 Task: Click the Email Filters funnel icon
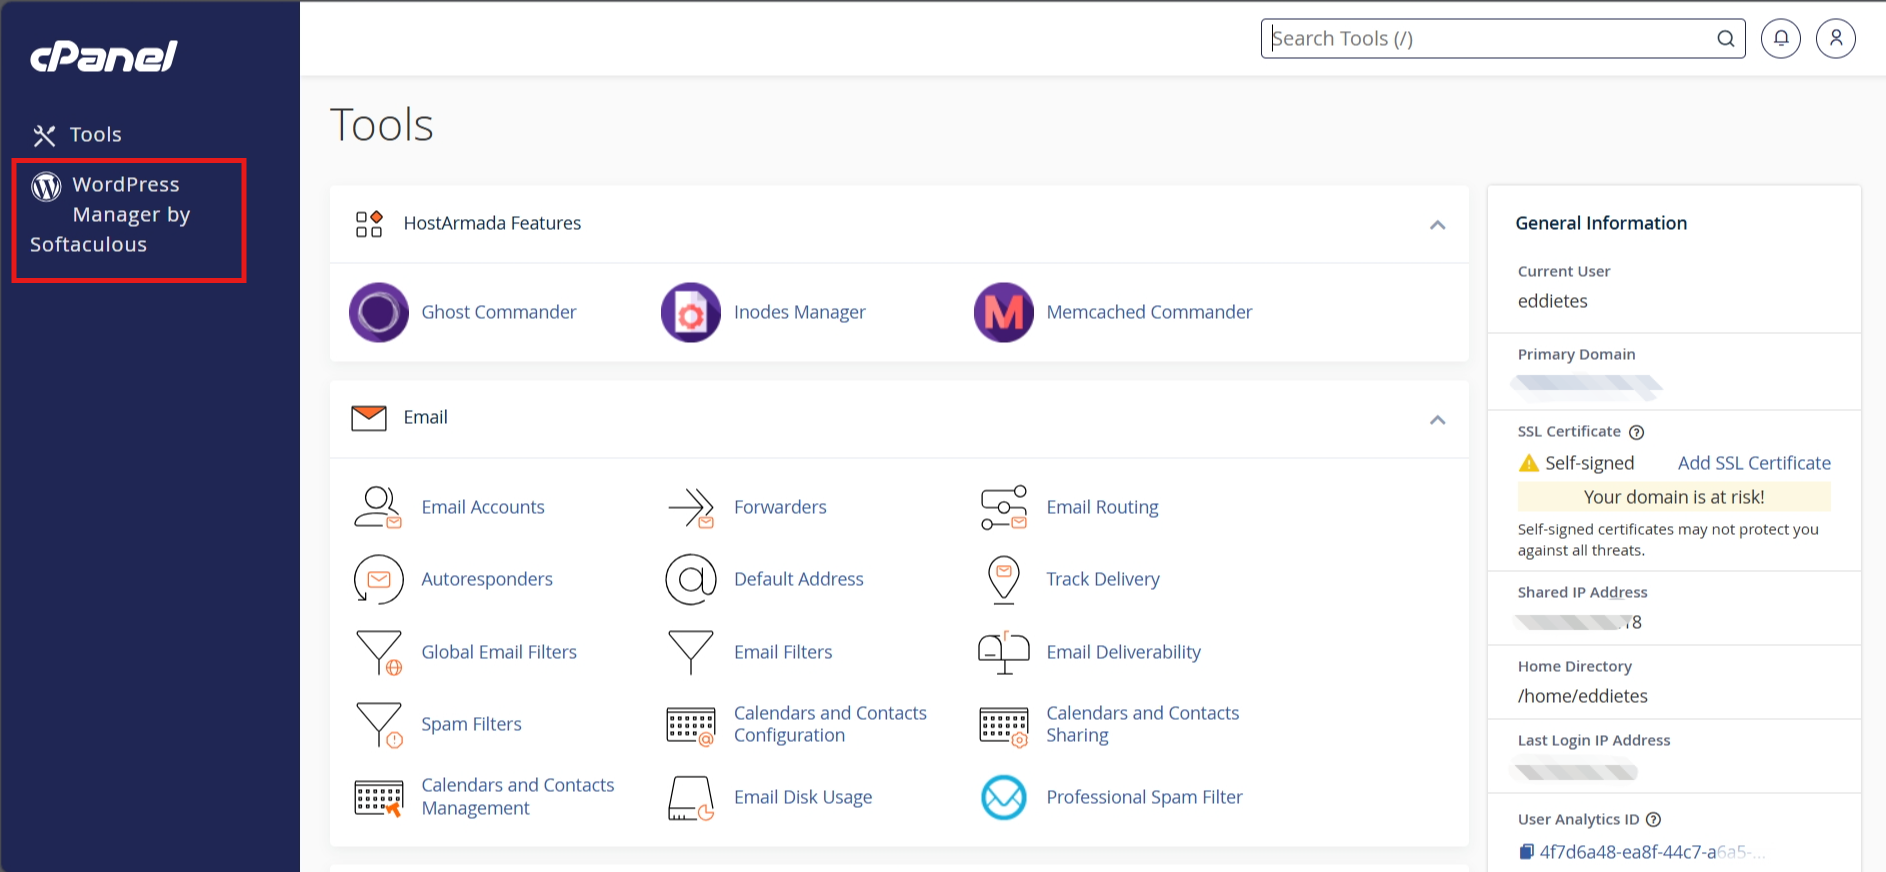[691, 652]
